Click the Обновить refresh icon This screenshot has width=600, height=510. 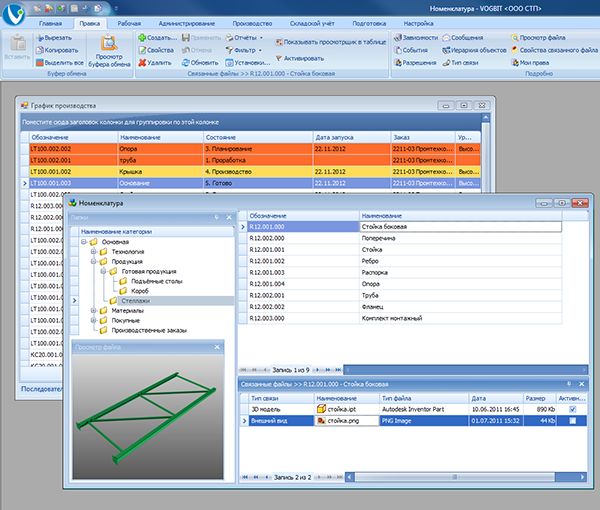pyautogui.click(x=184, y=61)
